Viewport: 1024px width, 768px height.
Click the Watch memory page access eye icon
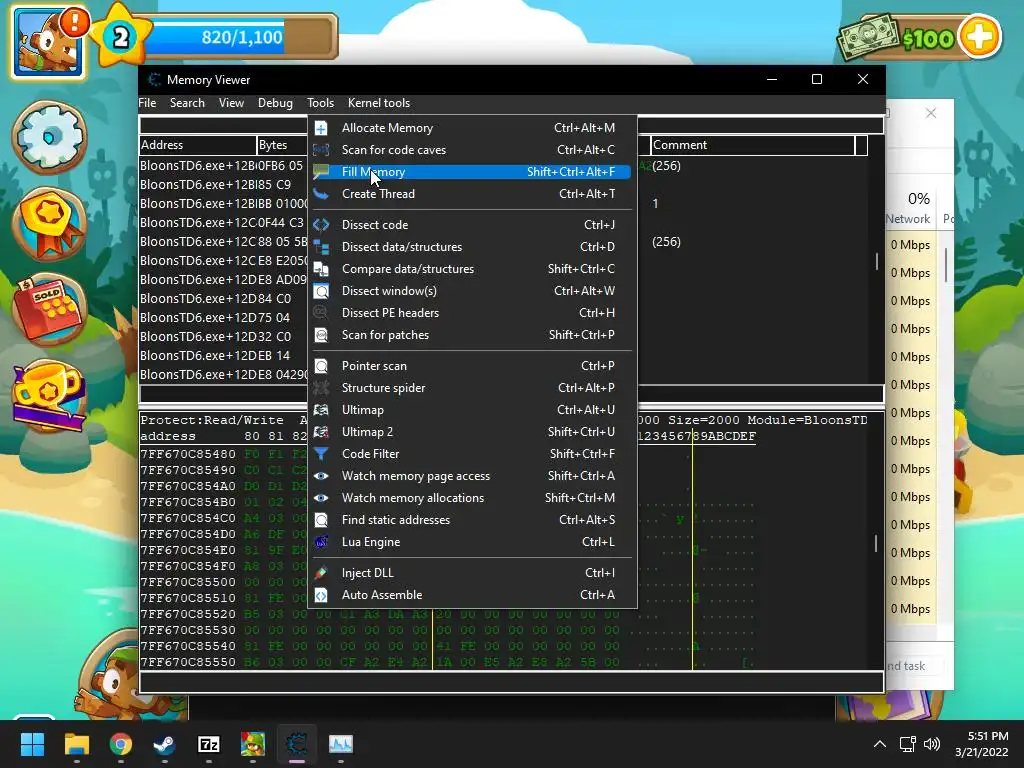coord(321,476)
